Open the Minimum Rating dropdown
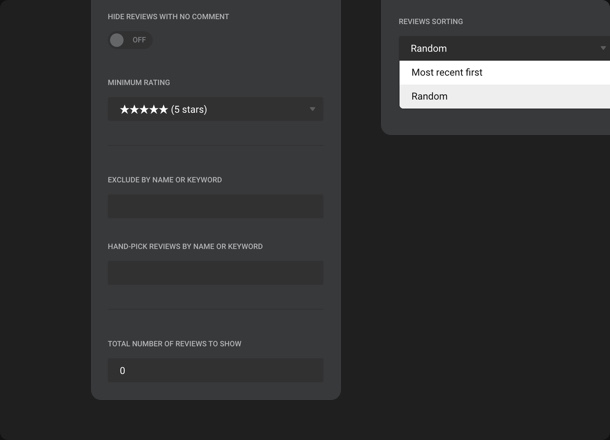 click(215, 109)
